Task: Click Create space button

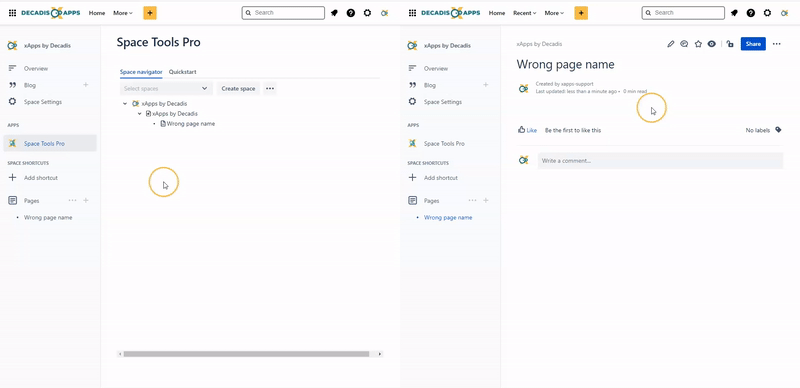Action: pos(238,88)
